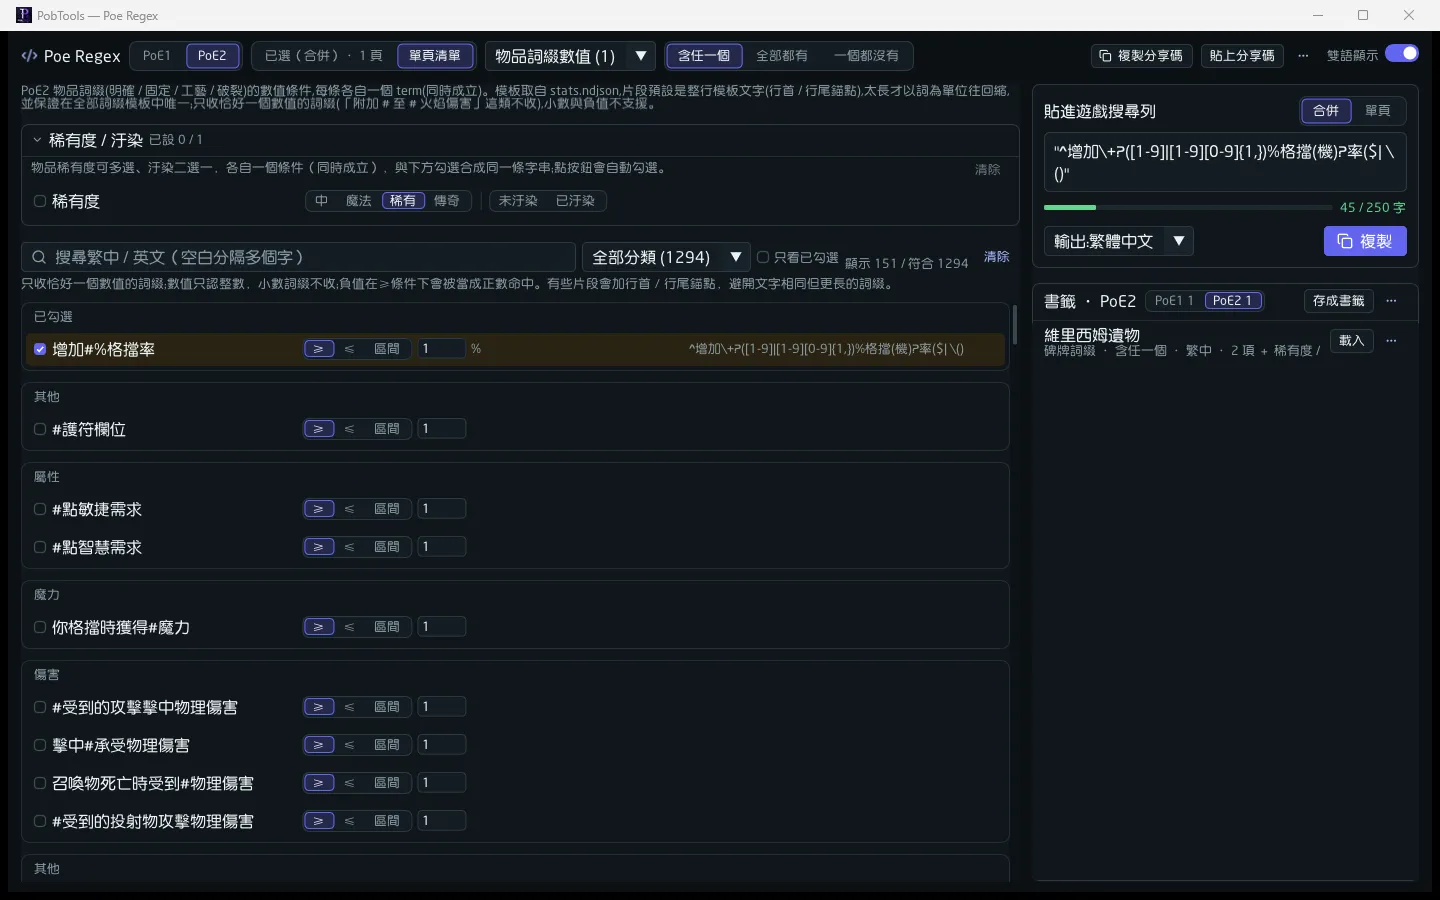Choose ≤ comparison on #護符欄位 row
The image size is (1440, 900).
[349, 429]
